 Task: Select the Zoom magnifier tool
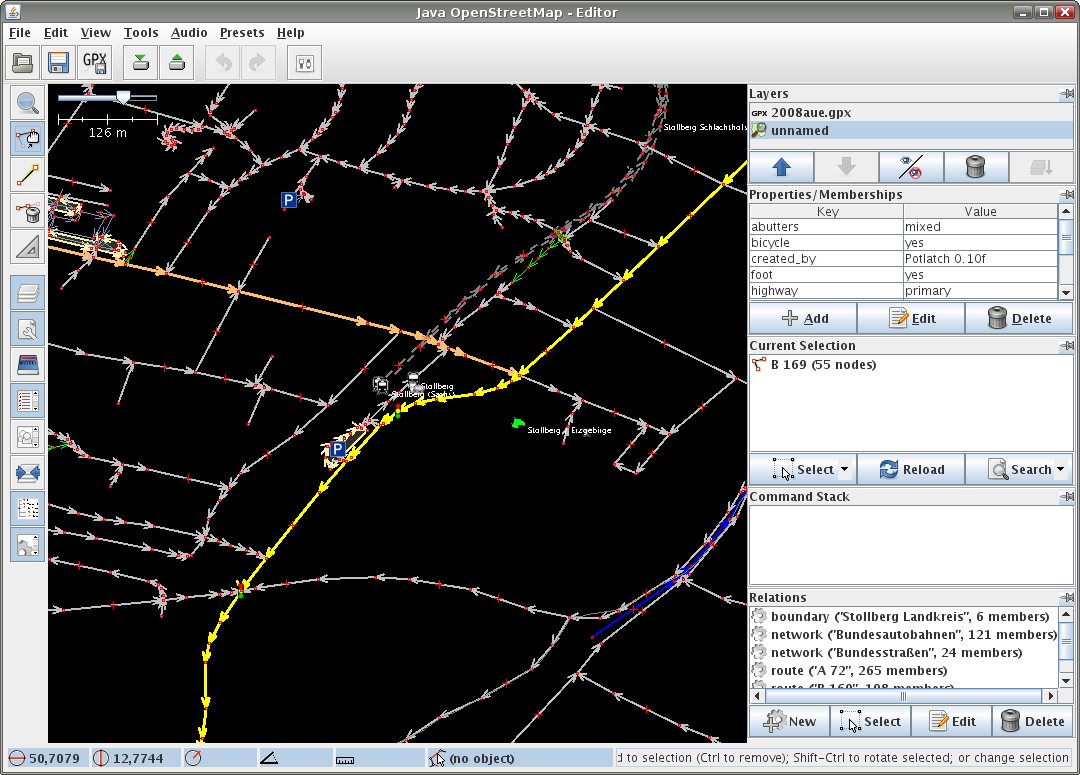tap(28, 103)
